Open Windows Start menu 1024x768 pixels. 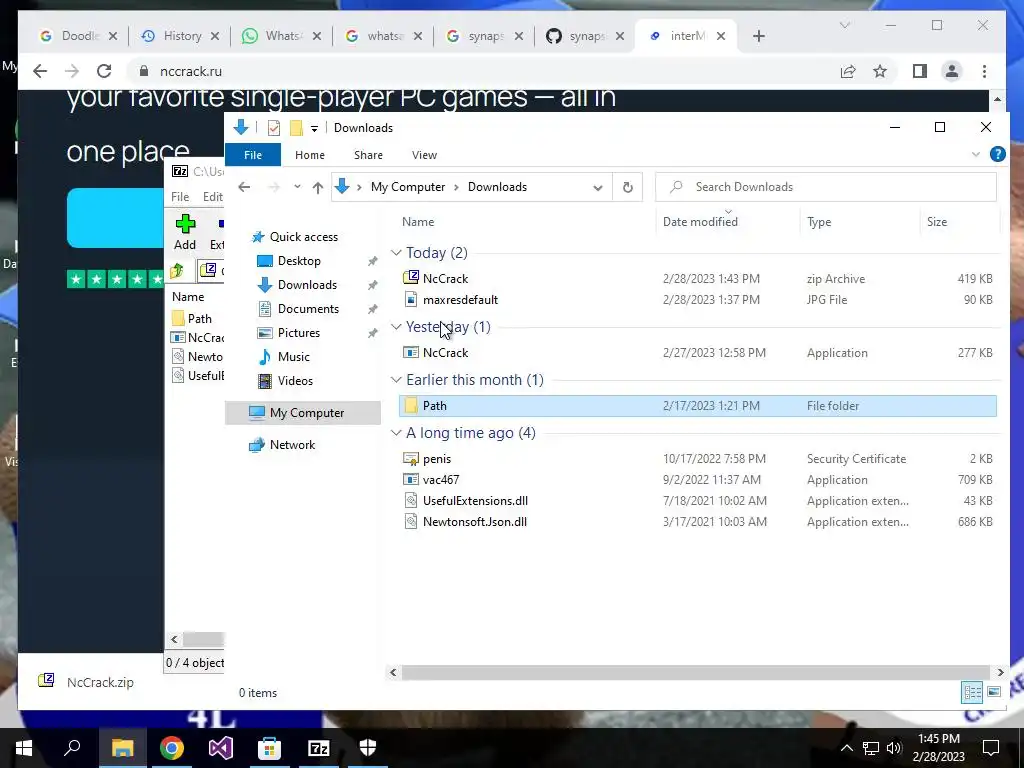coord(24,748)
